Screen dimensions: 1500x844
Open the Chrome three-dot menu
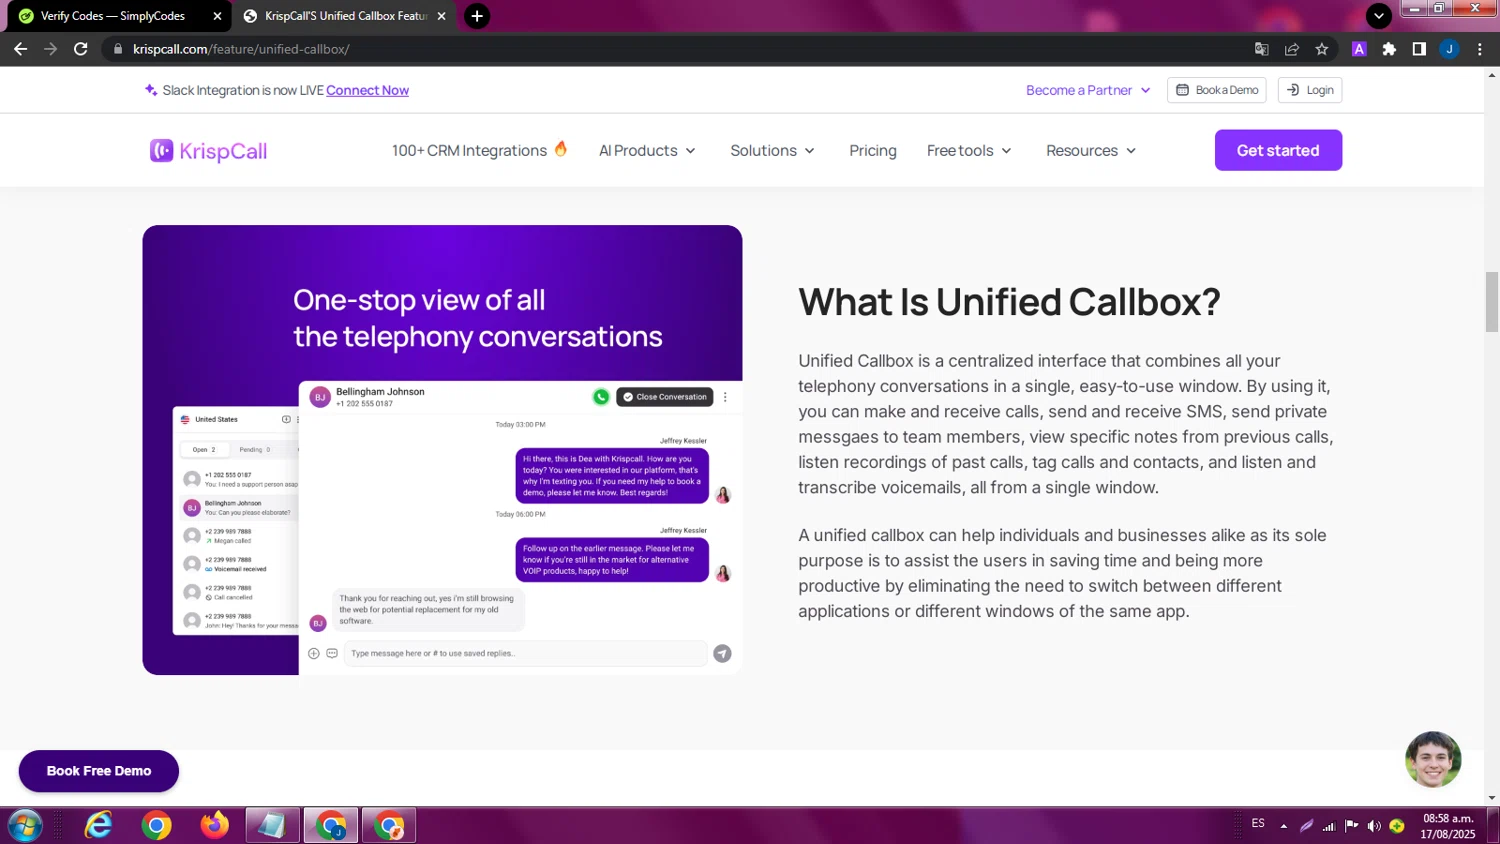pos(1480,49)
